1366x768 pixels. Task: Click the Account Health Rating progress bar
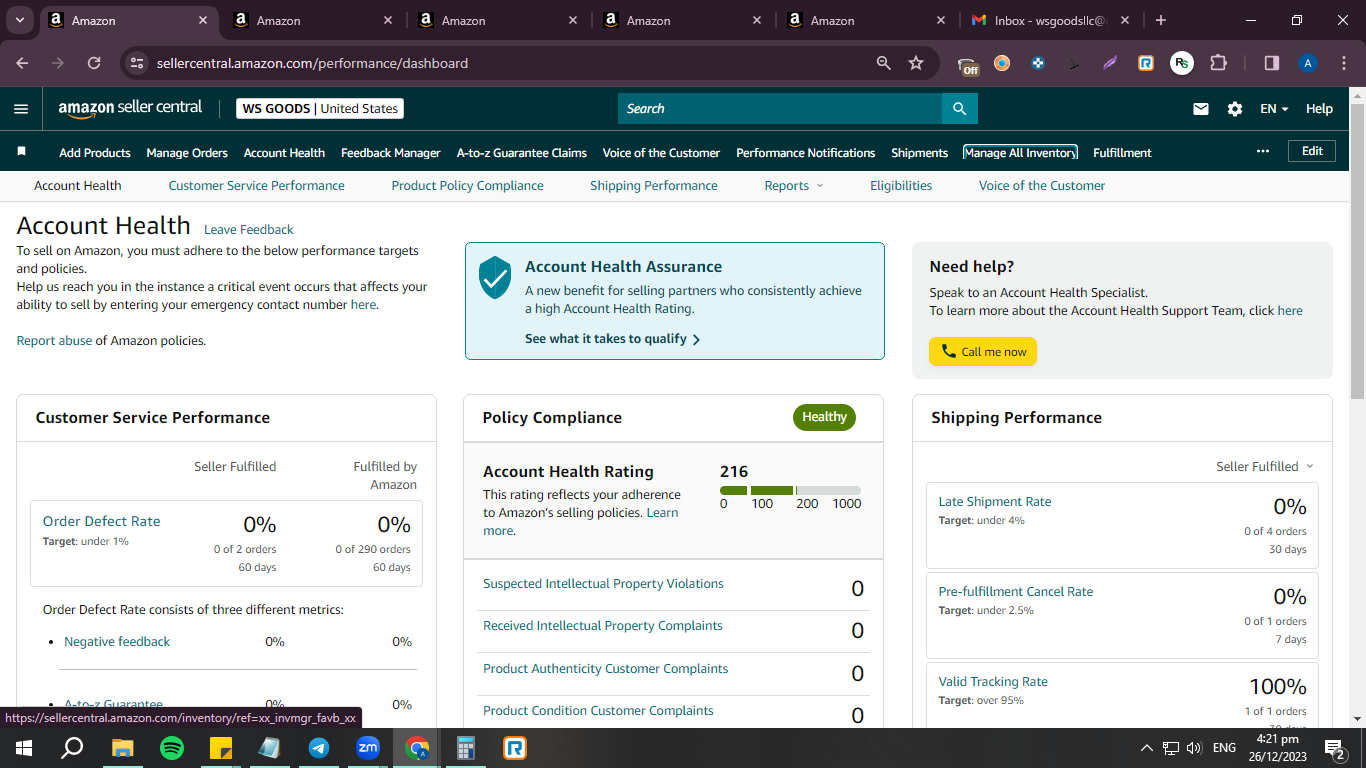(x=790, y=490)
